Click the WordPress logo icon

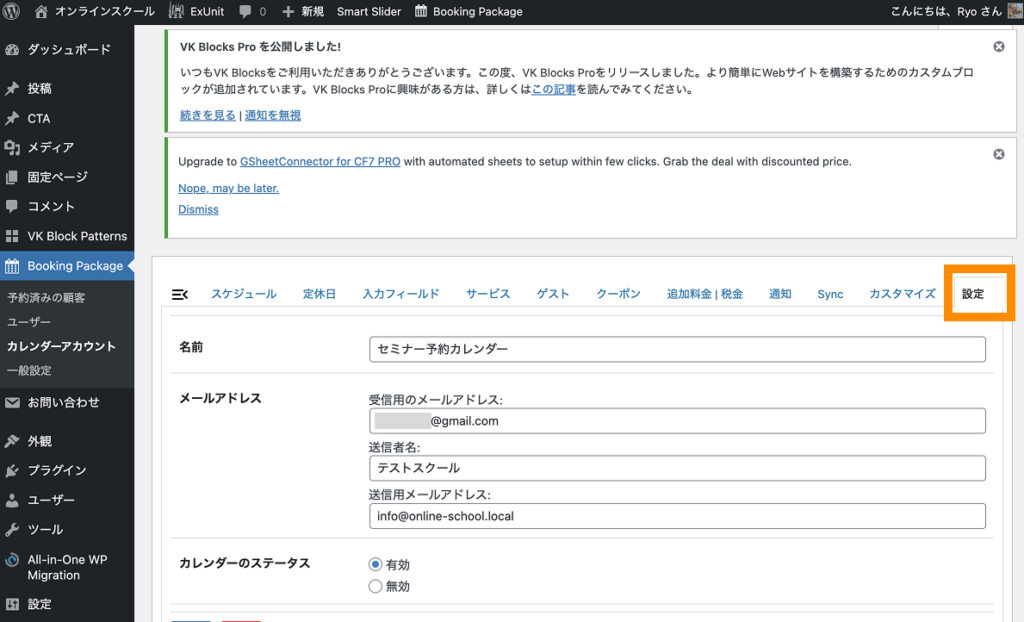[13, 12]
